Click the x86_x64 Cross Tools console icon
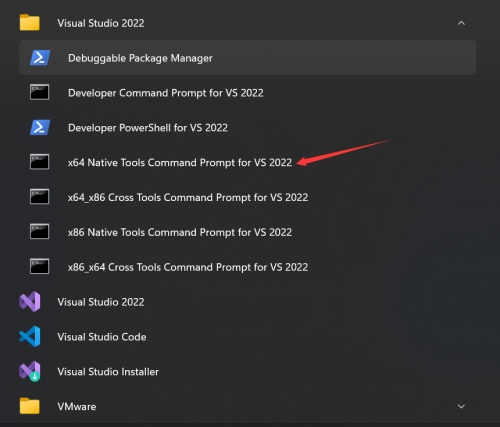Viewport: 500px width, 427px height. pyautogui.click(x=39, y=267)
